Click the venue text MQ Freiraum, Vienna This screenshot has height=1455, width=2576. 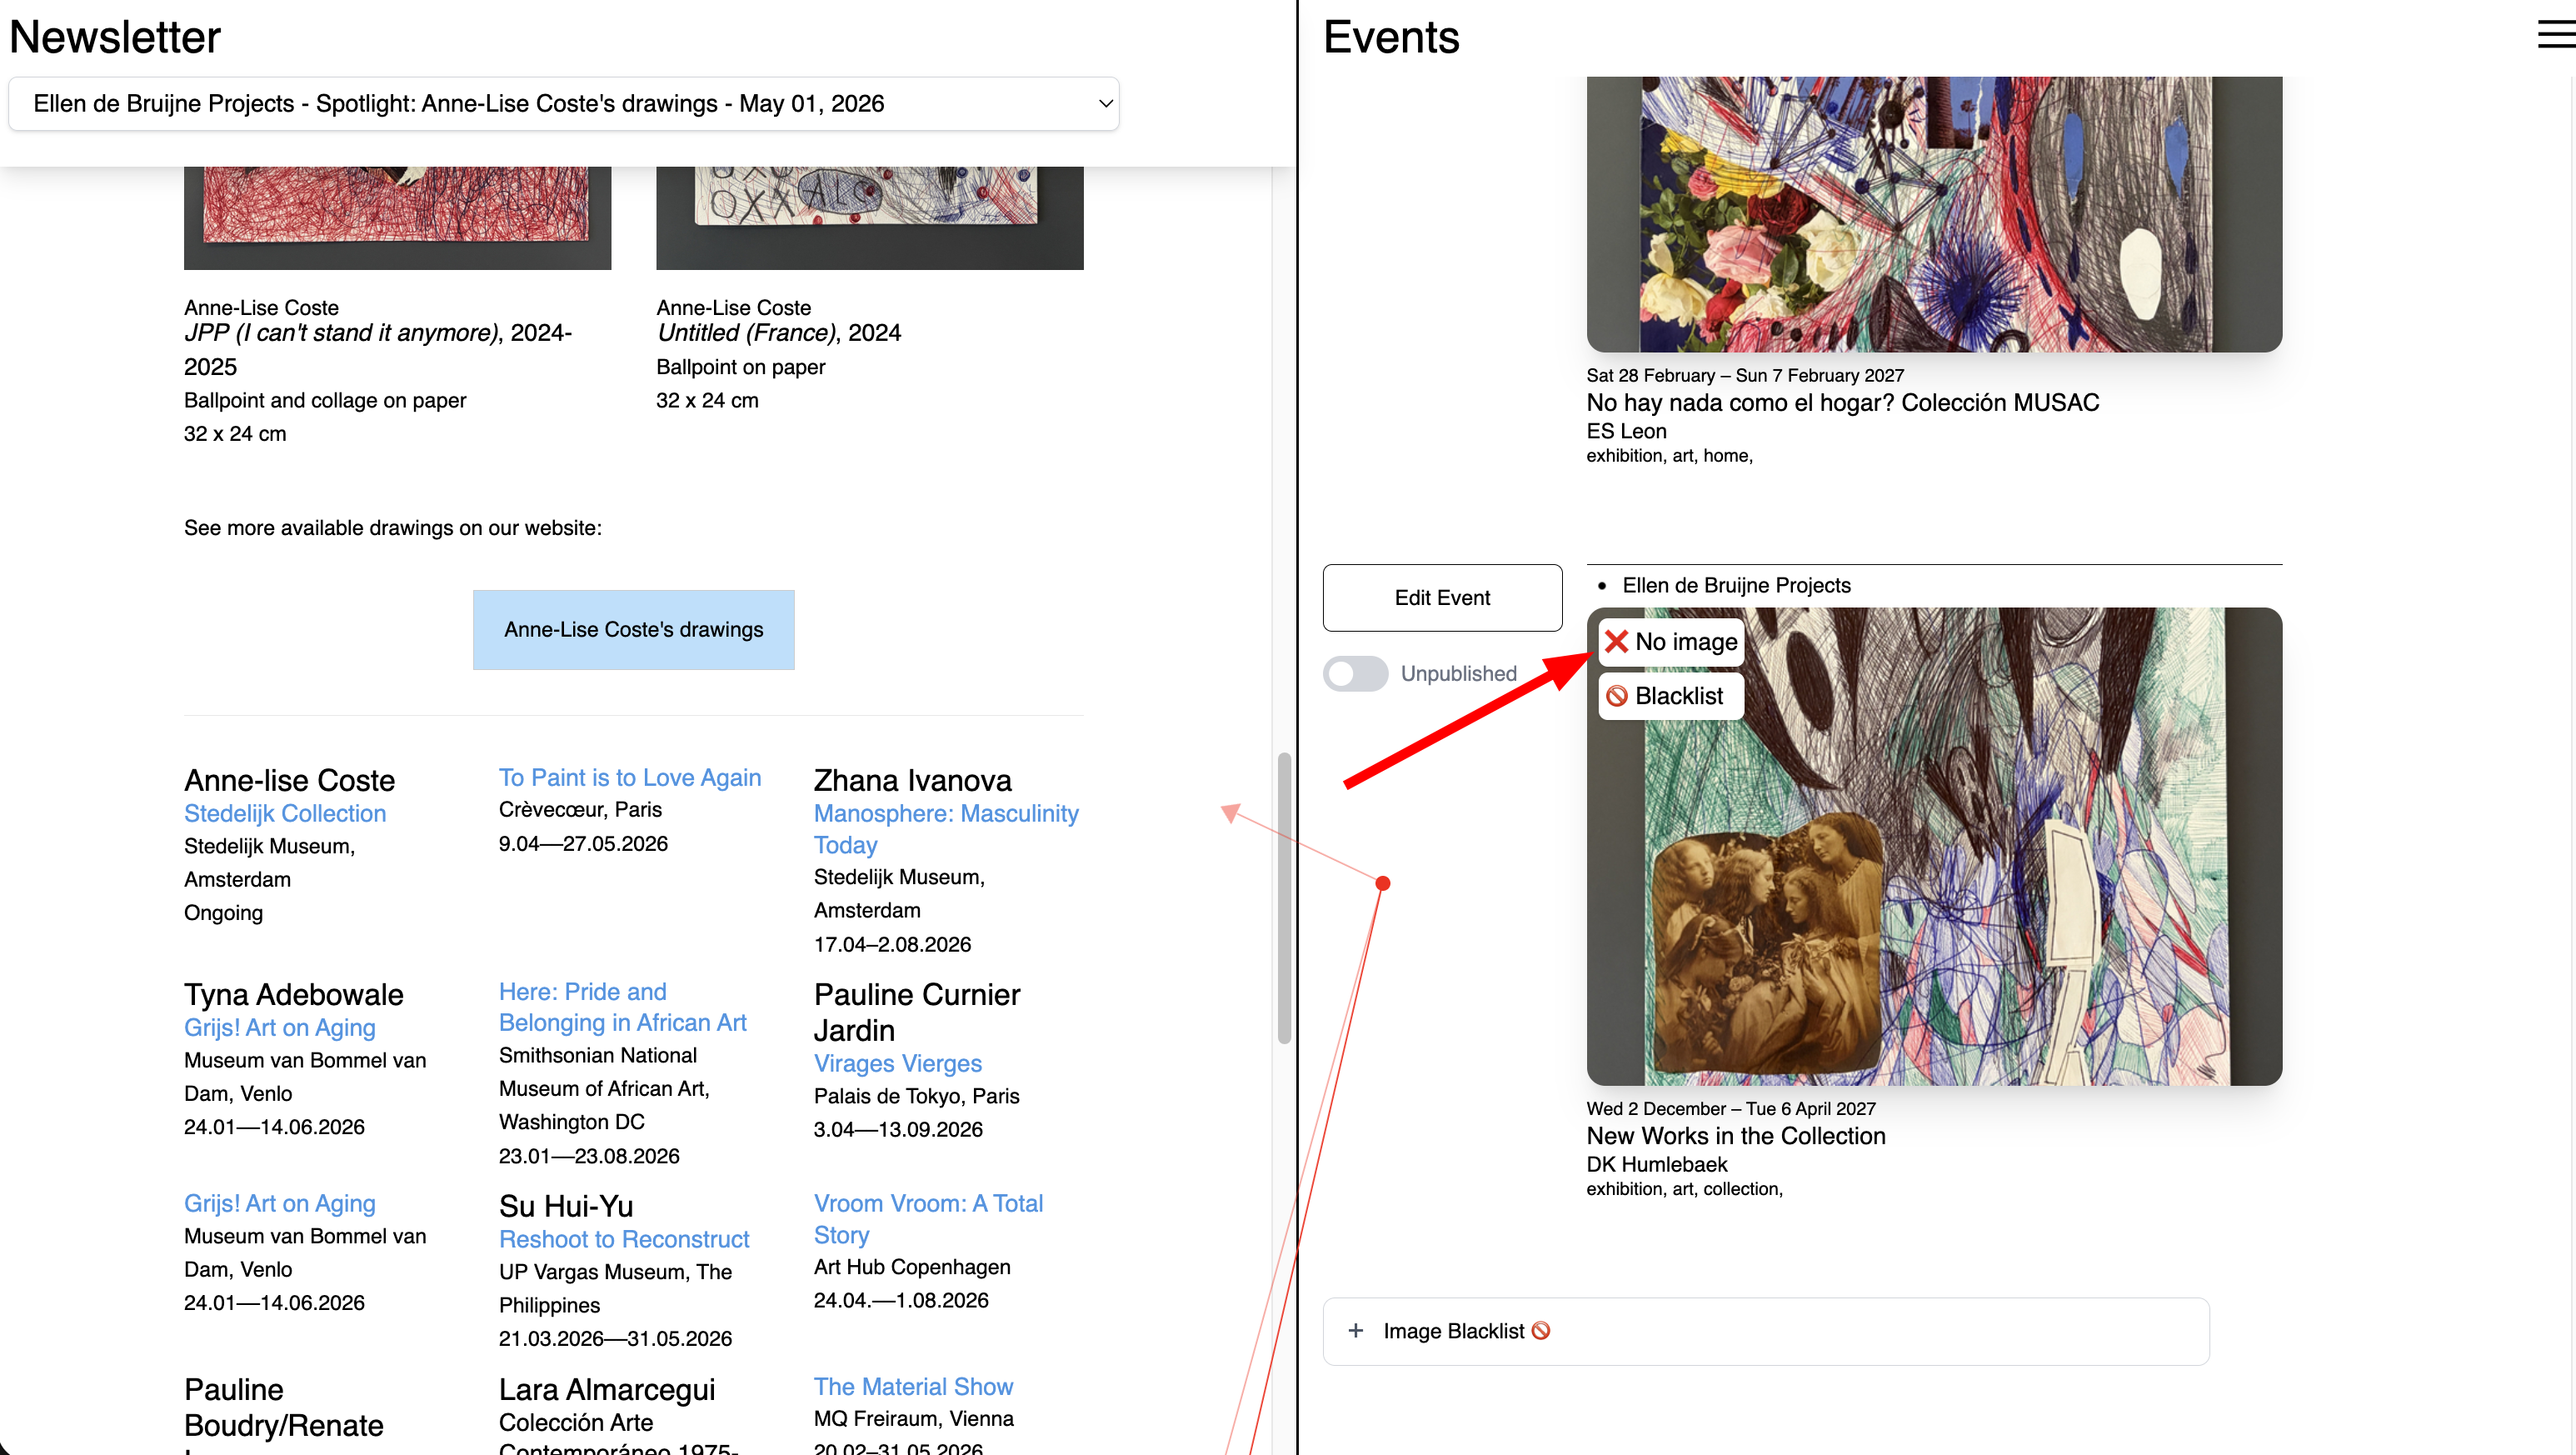[914, 1419]
